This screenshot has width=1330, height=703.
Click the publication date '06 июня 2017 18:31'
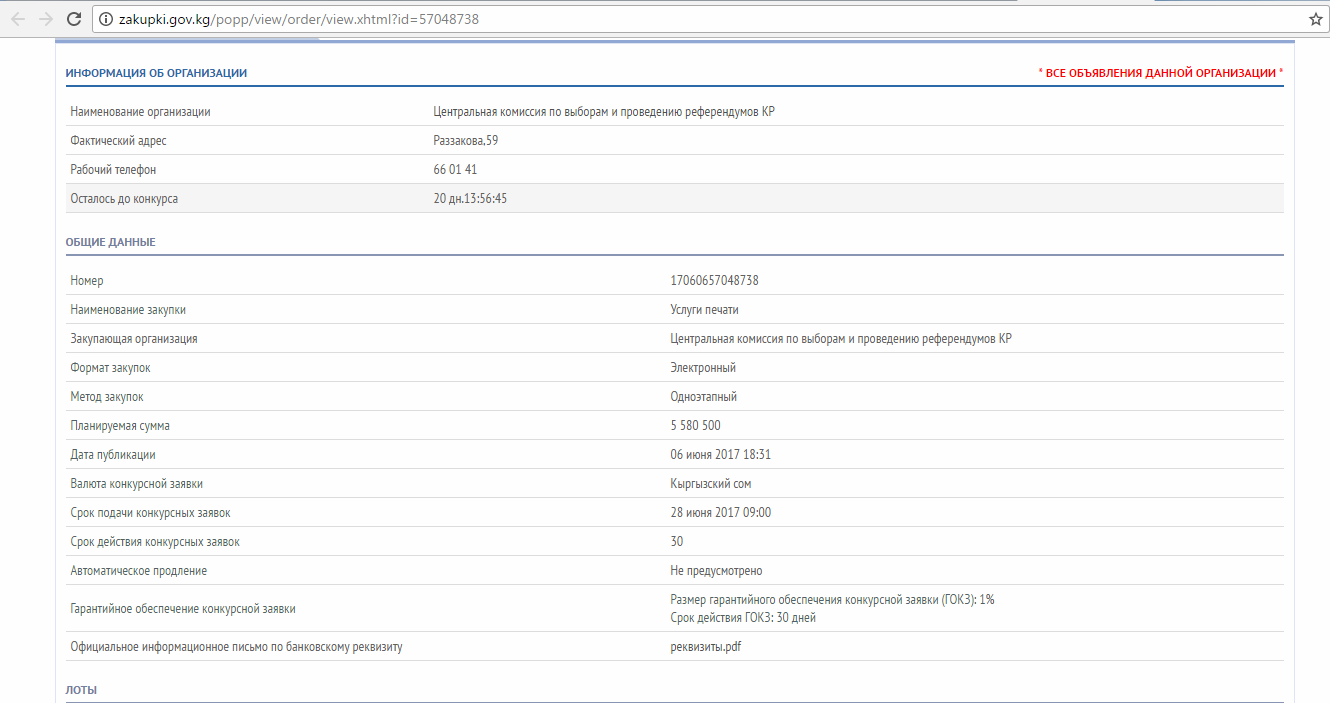(720, 455)
